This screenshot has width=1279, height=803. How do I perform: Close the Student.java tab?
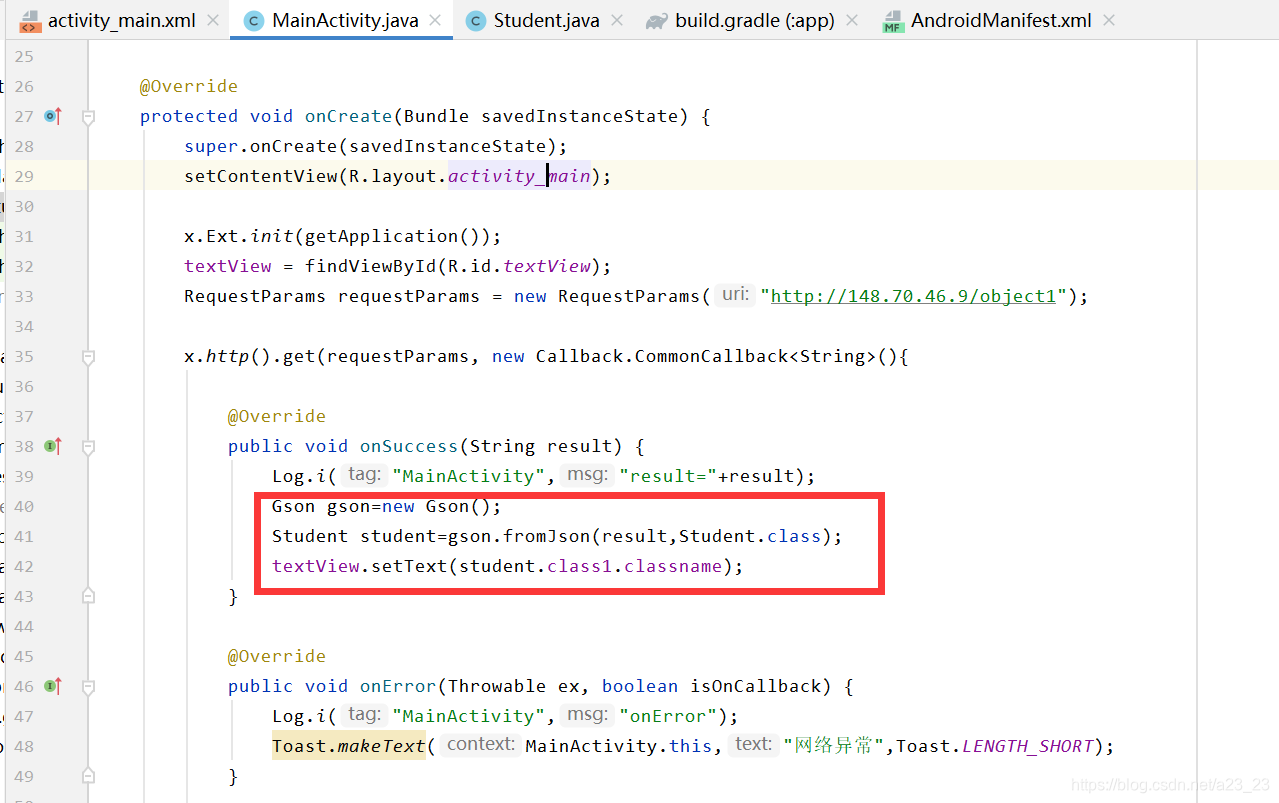[616, 20]
